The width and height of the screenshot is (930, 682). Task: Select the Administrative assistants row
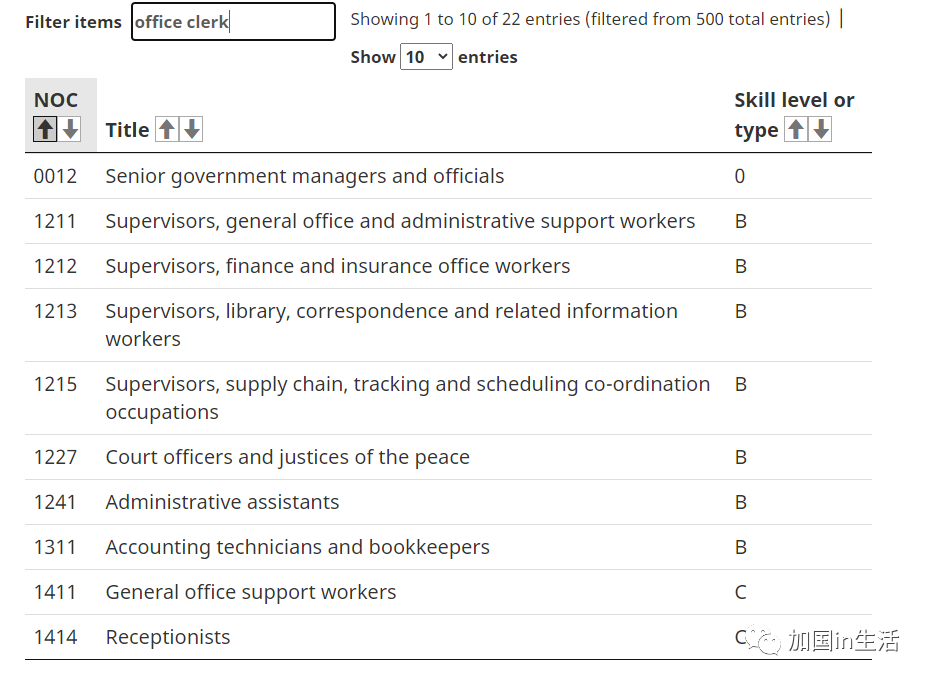point(448,502)
